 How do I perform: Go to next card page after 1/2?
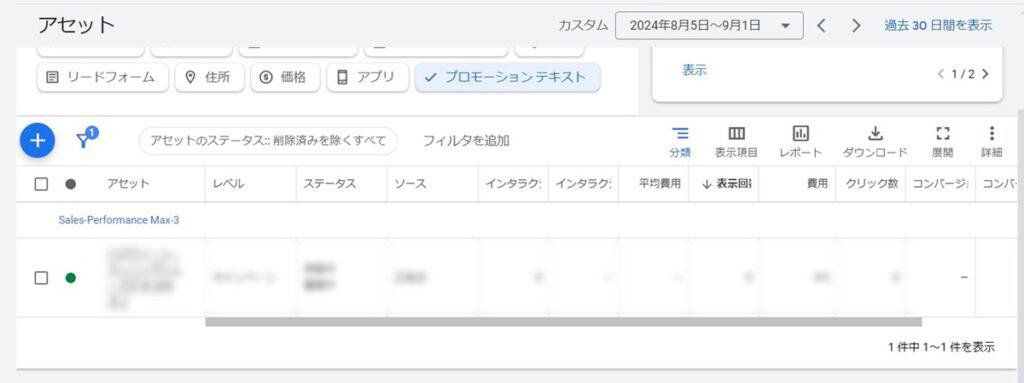pyautogui.click(x=985, y=74)
